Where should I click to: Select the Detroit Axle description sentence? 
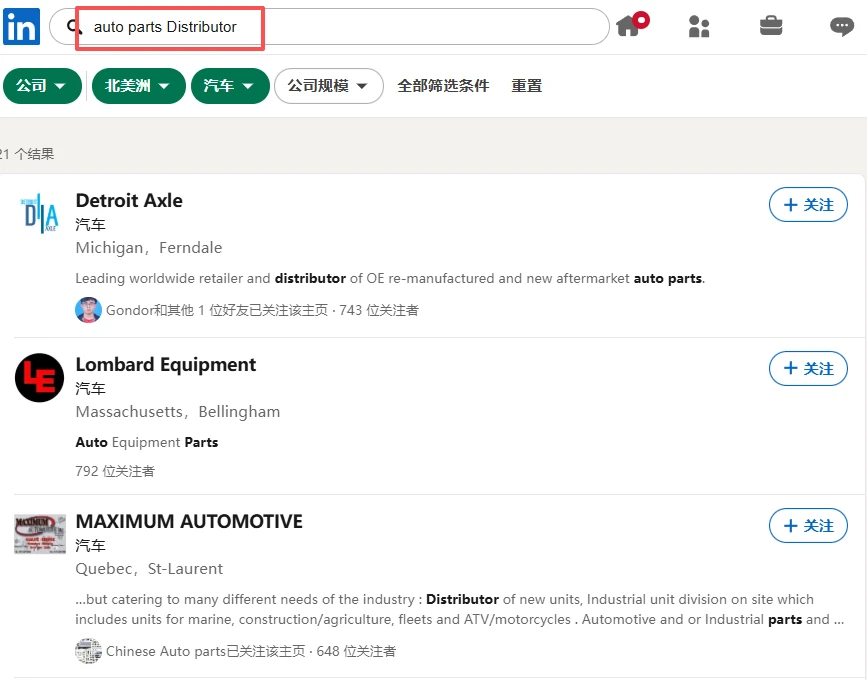pos(390,278)
